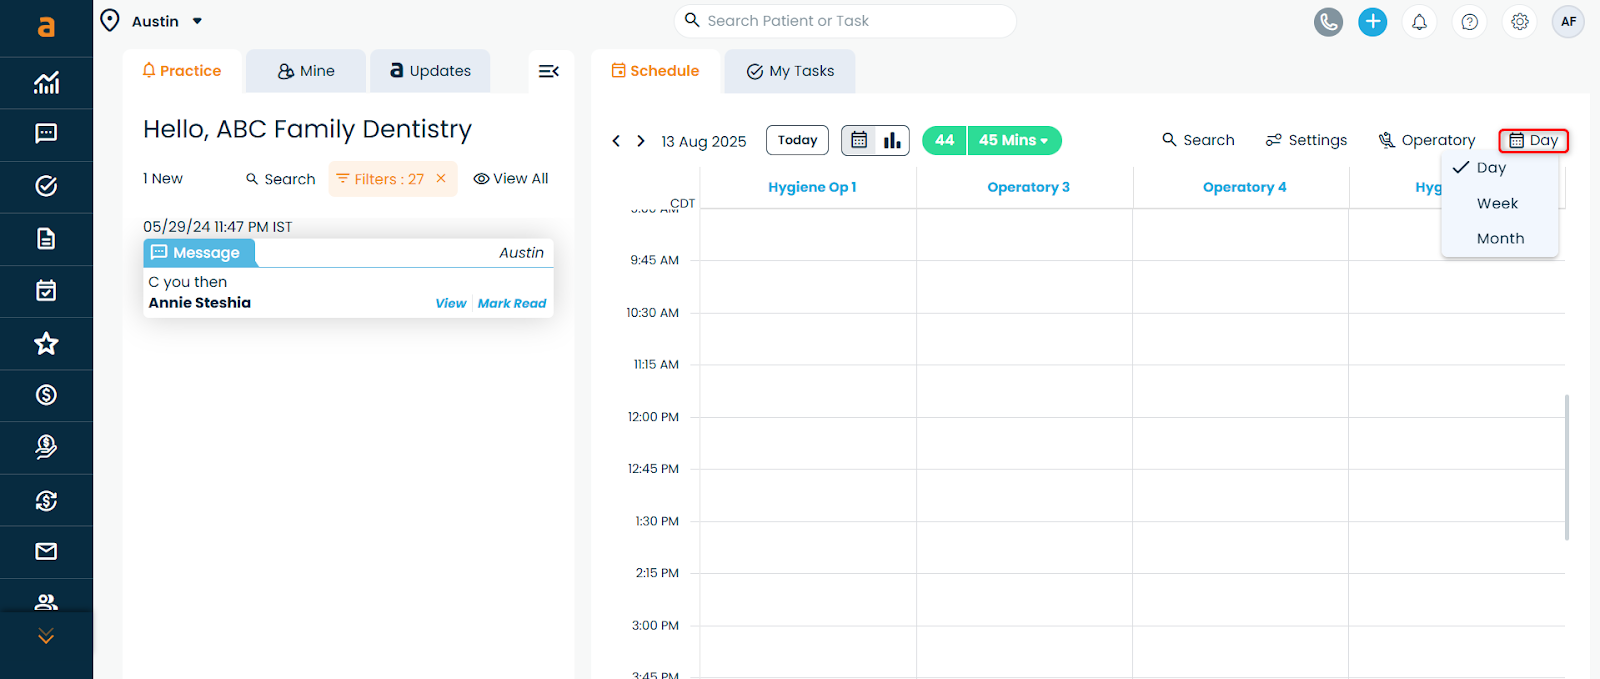Switch to the My Tasks tab
Image resolution: width=1600 pixels, height=679 pixels.
(x=790, y=71)
